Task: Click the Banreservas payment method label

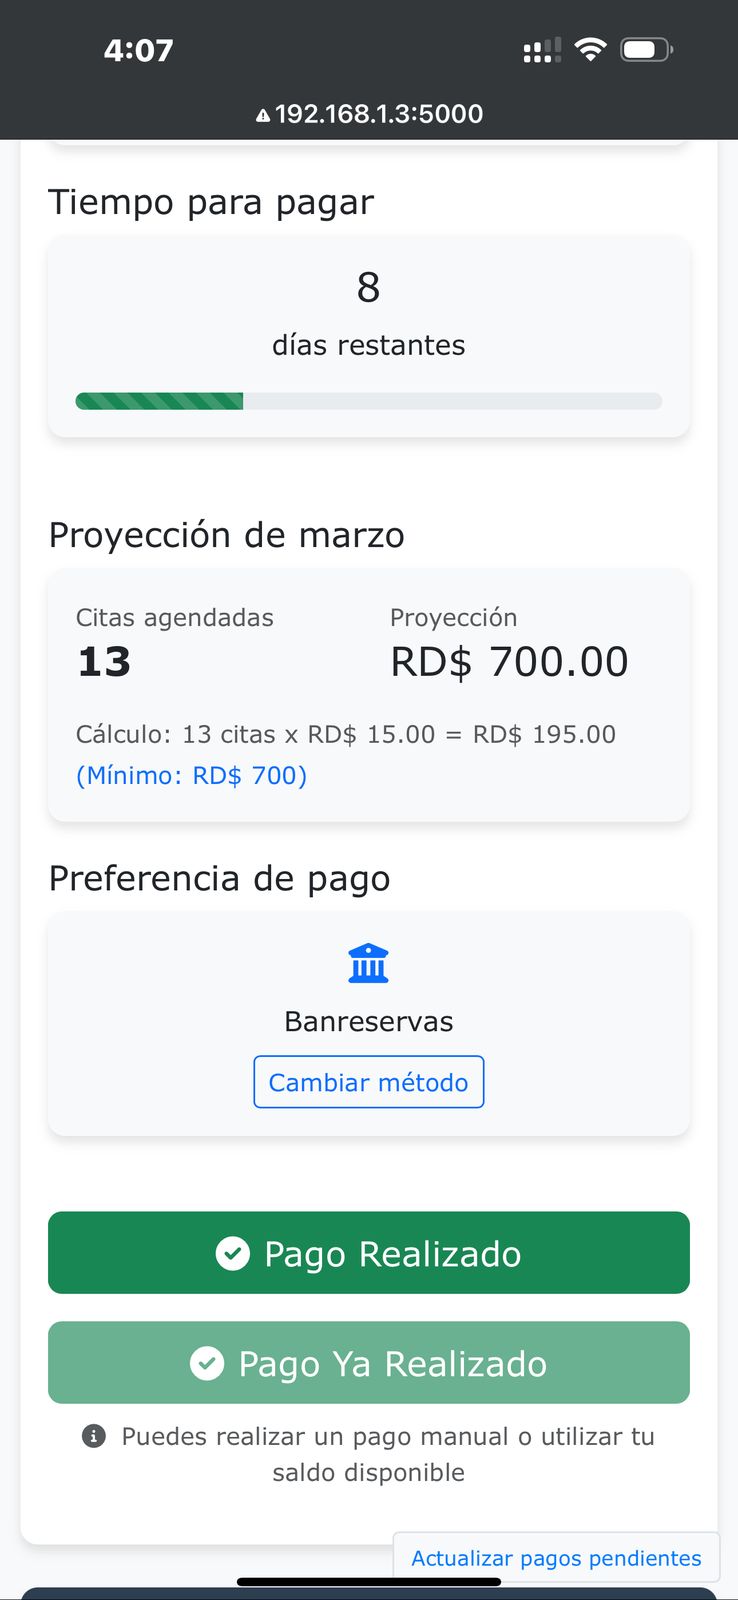Action: pyautogui.click(x=368, y=1021)
